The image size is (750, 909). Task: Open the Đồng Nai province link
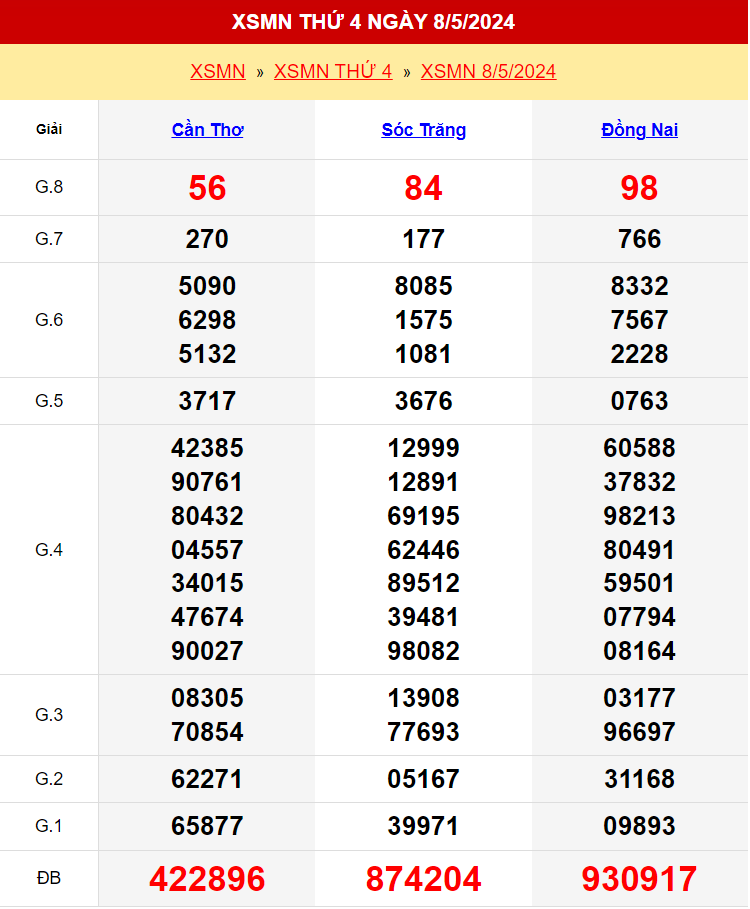click(x=640, y=130)
